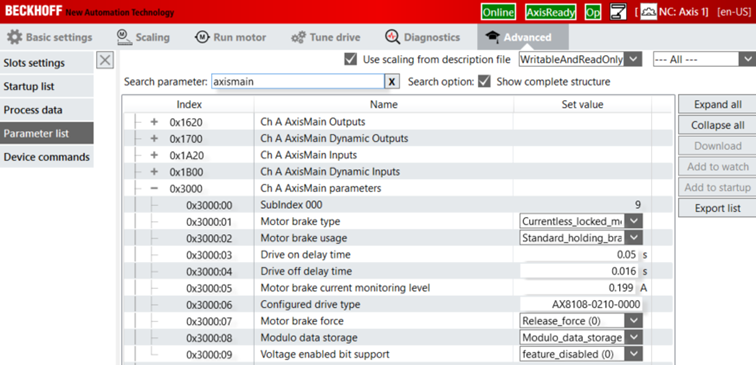This screenshot has height=365, width=756.
Task: Select the SubIndex 000 row
Action: click(x=397, y=205)
